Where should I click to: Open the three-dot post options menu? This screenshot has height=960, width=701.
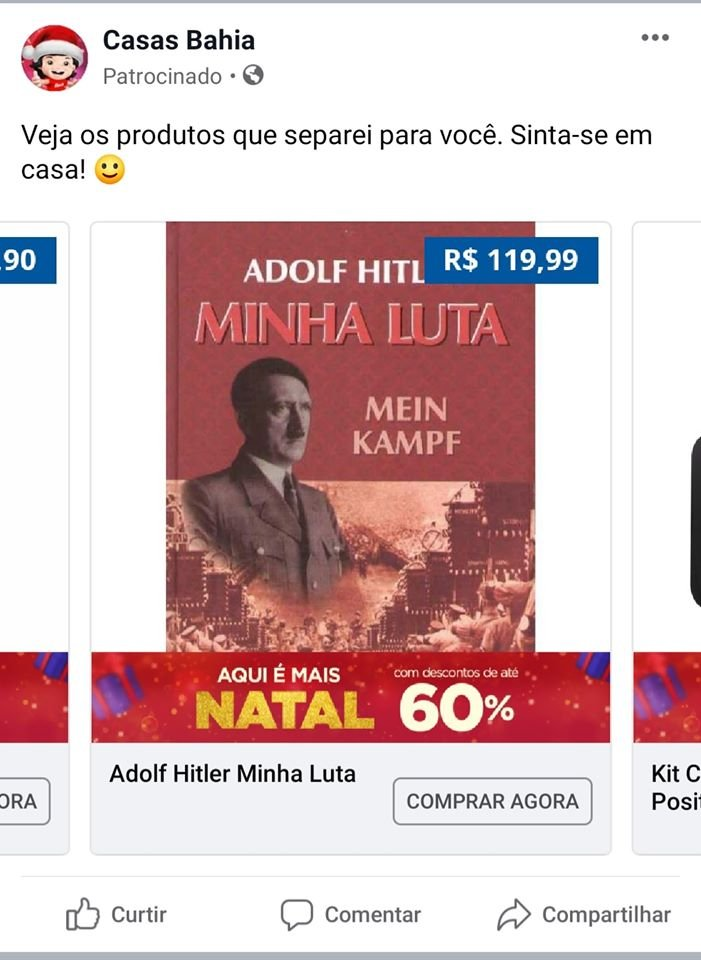pyautogui.click(x=654, y=37)
